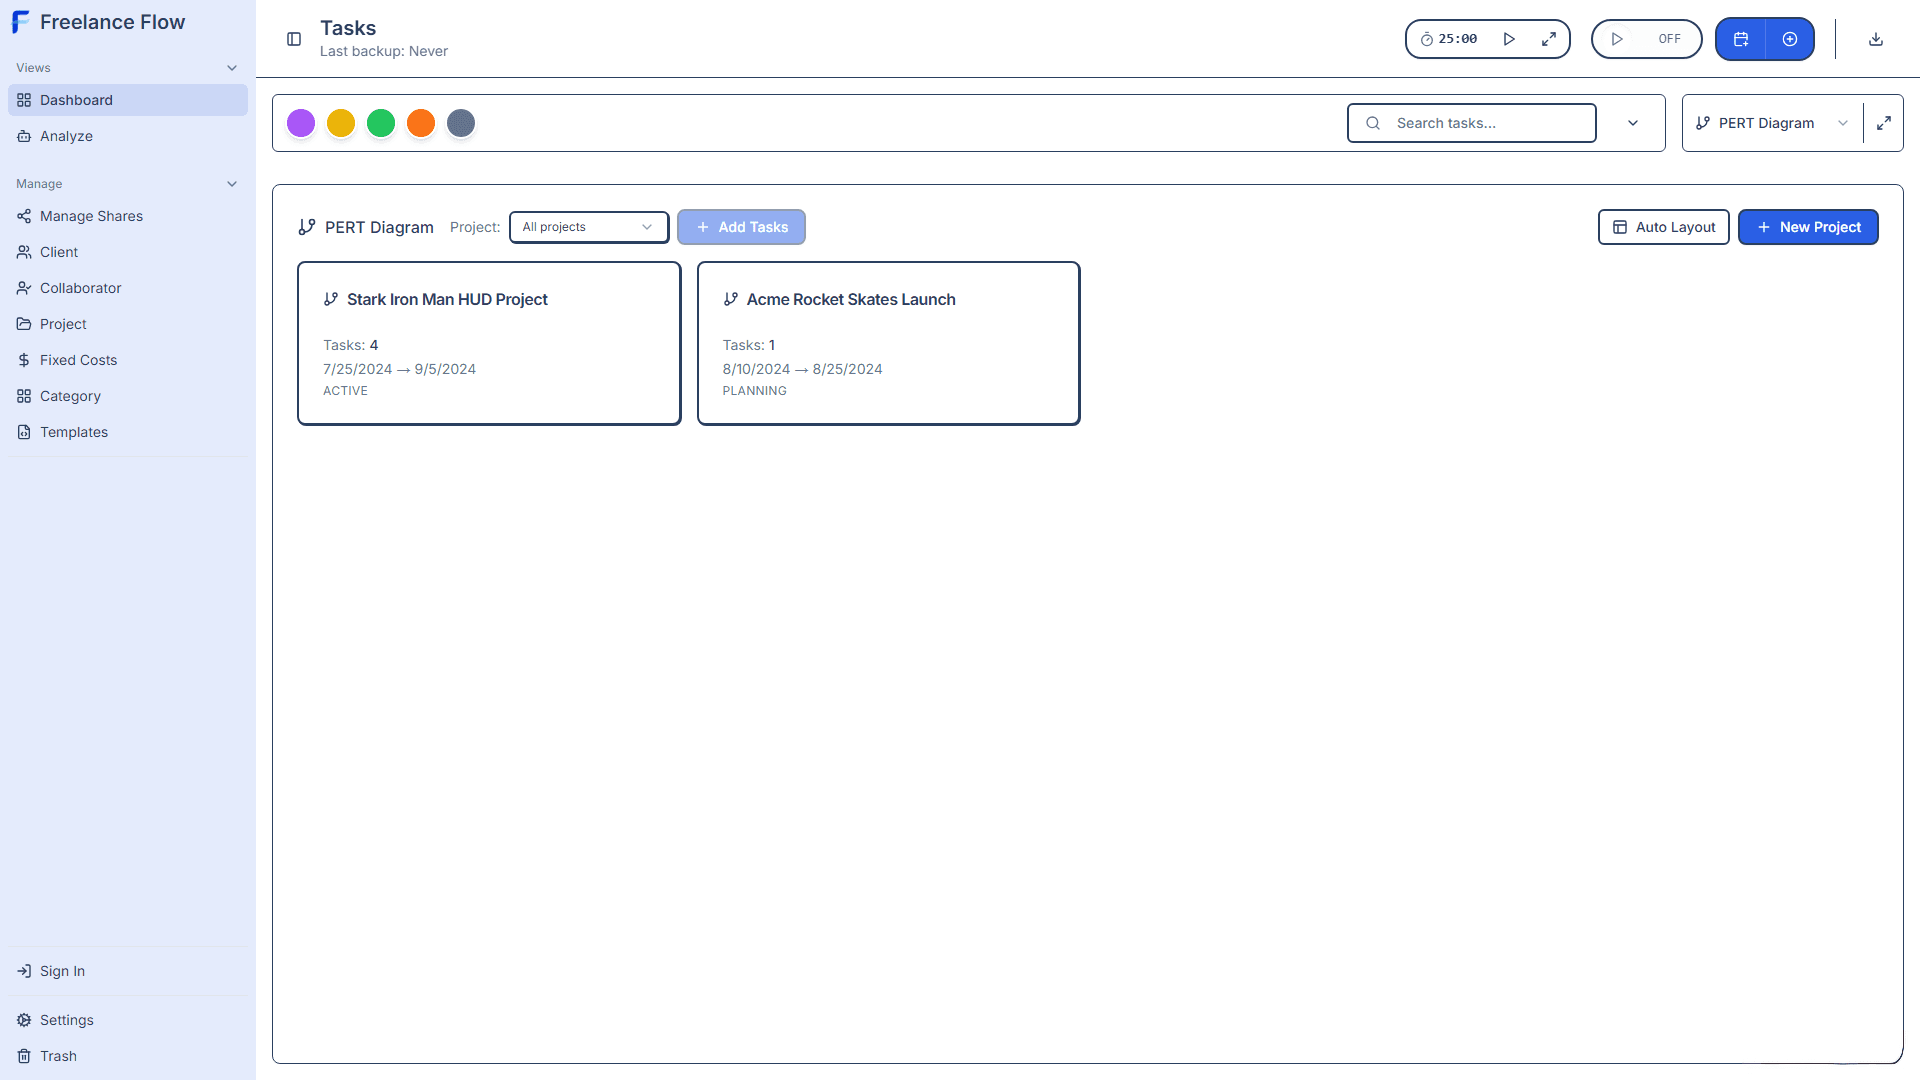Open Settings from the sidebar
Viewport: 1920px width, 1080px height.
(x=128, y=1020)
